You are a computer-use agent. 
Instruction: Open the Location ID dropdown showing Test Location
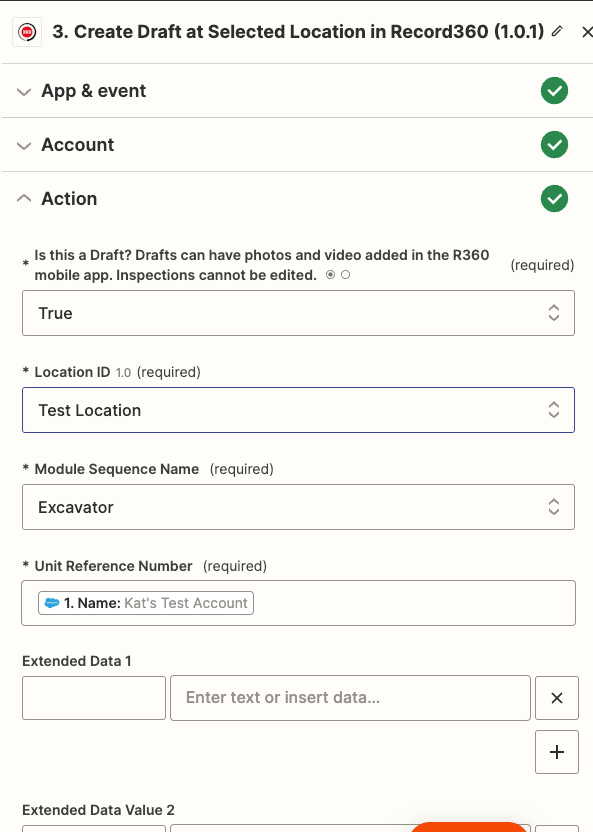tap(296, 410)
